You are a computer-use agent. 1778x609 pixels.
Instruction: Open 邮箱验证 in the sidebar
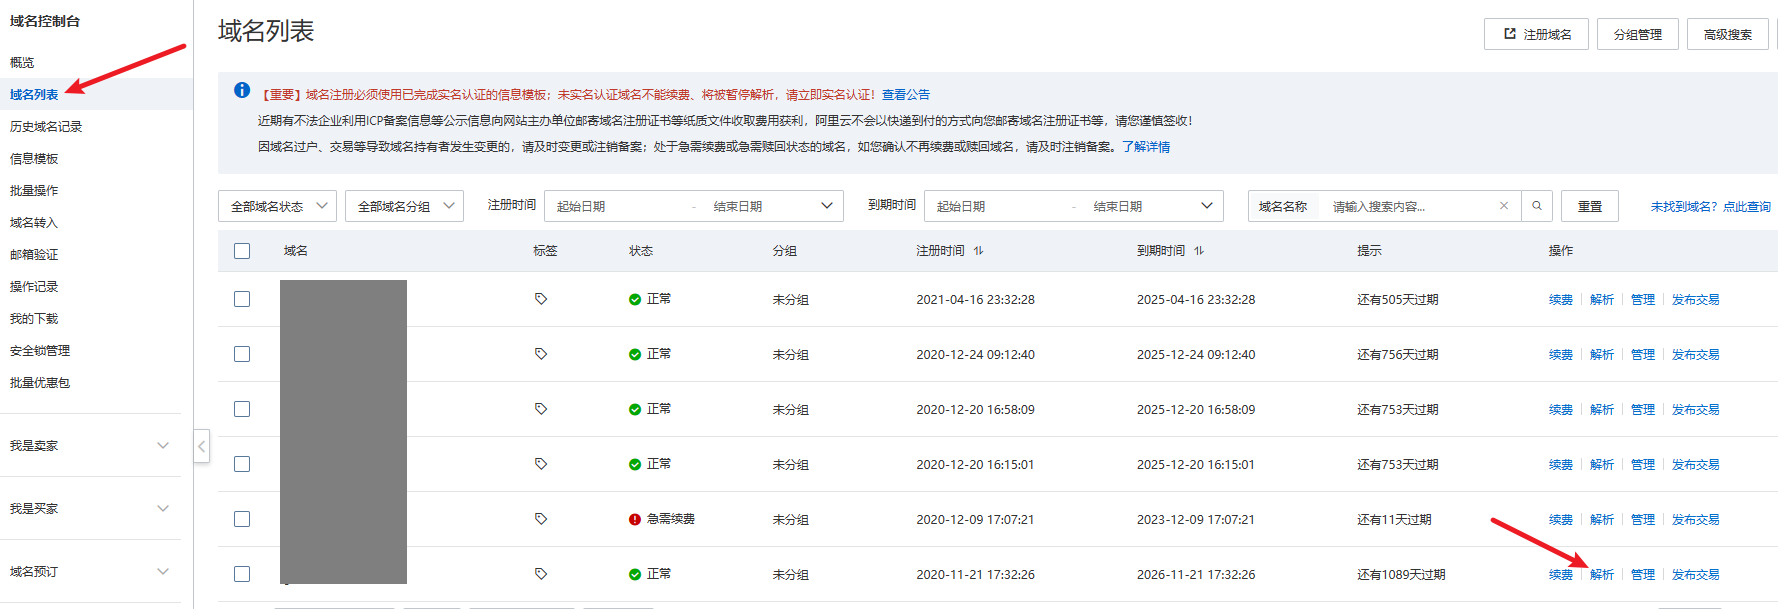(34, 254)
